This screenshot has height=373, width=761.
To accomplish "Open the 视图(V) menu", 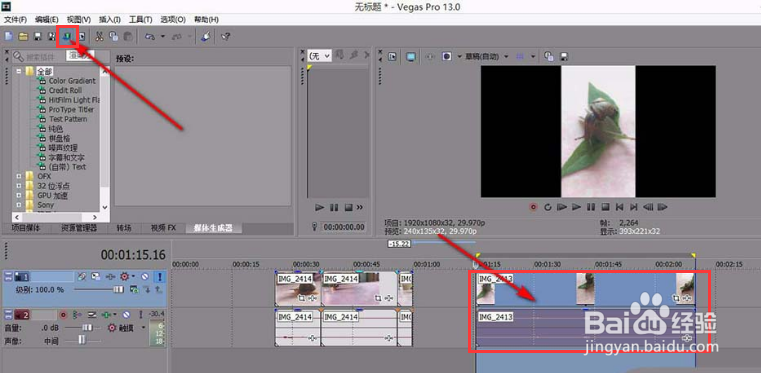I will coord(79,19).
